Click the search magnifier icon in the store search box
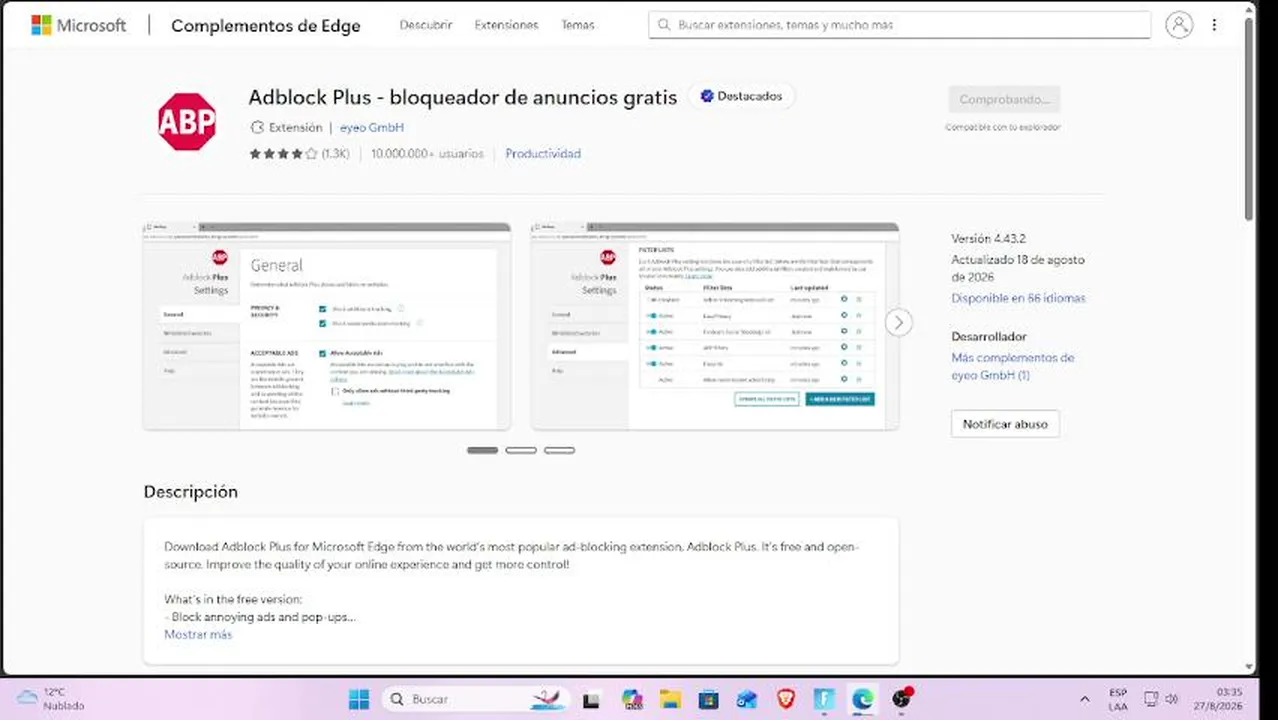Viewport: 1278px width, 720px height. tap(665, 25)
